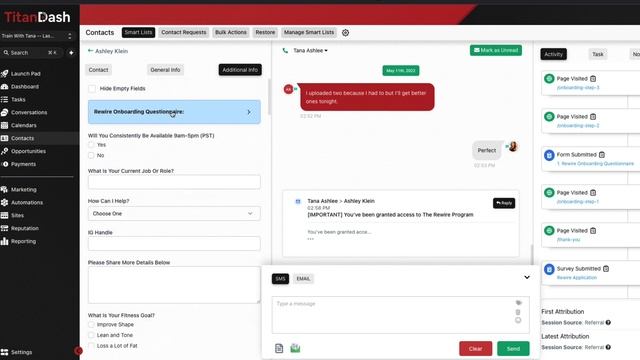Image resolution: width=640 pixels, height=360 pixels.
Task: Open account switcher Train With Tana
Action: click(x=37, y=36)
